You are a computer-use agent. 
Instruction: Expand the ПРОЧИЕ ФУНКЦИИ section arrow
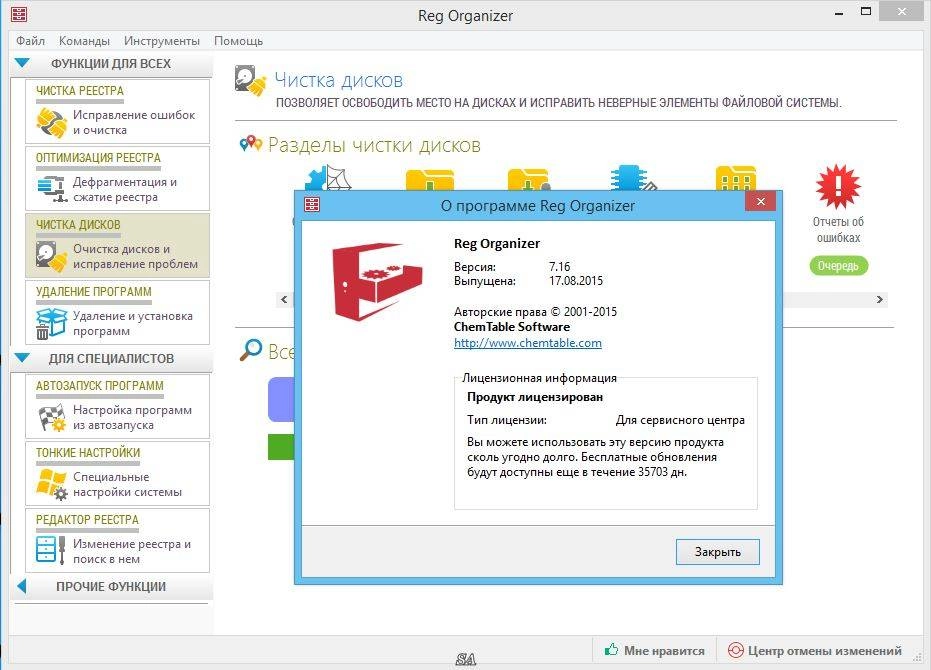pyautogui.click(x=22, y=586)
